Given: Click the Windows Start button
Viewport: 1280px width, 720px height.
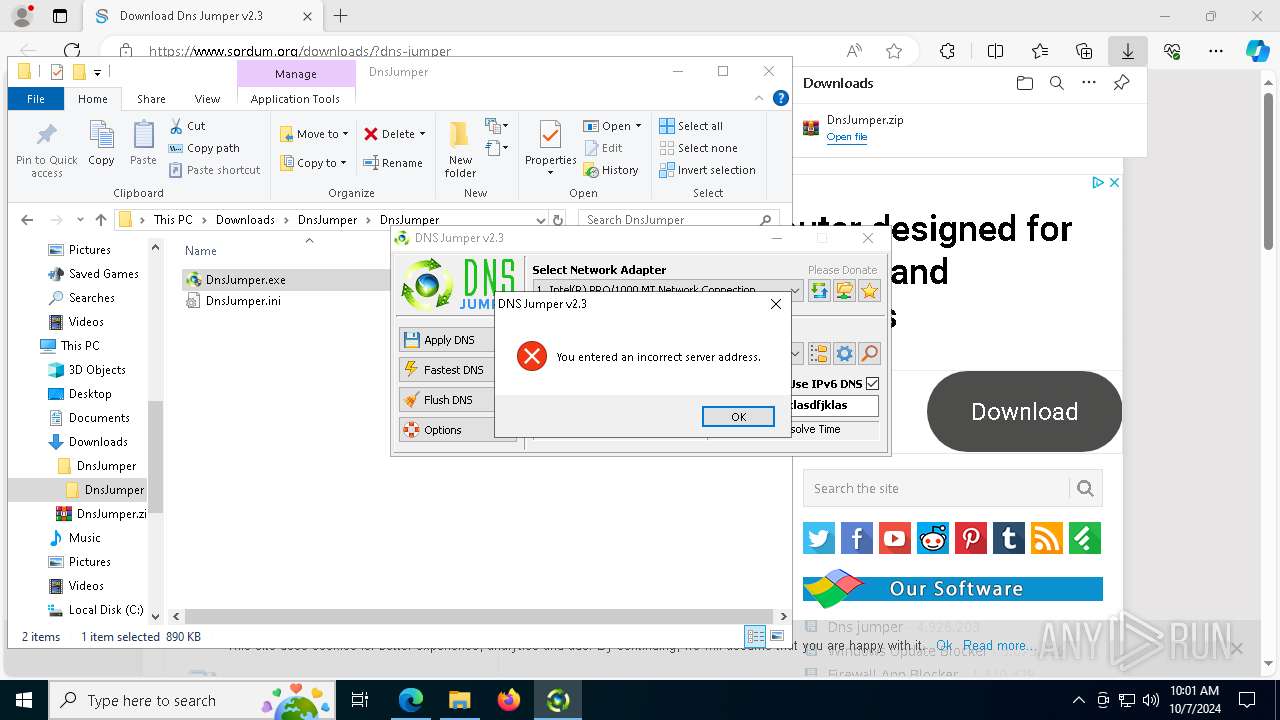Looking at the screenshot, I should pos(24,700).
